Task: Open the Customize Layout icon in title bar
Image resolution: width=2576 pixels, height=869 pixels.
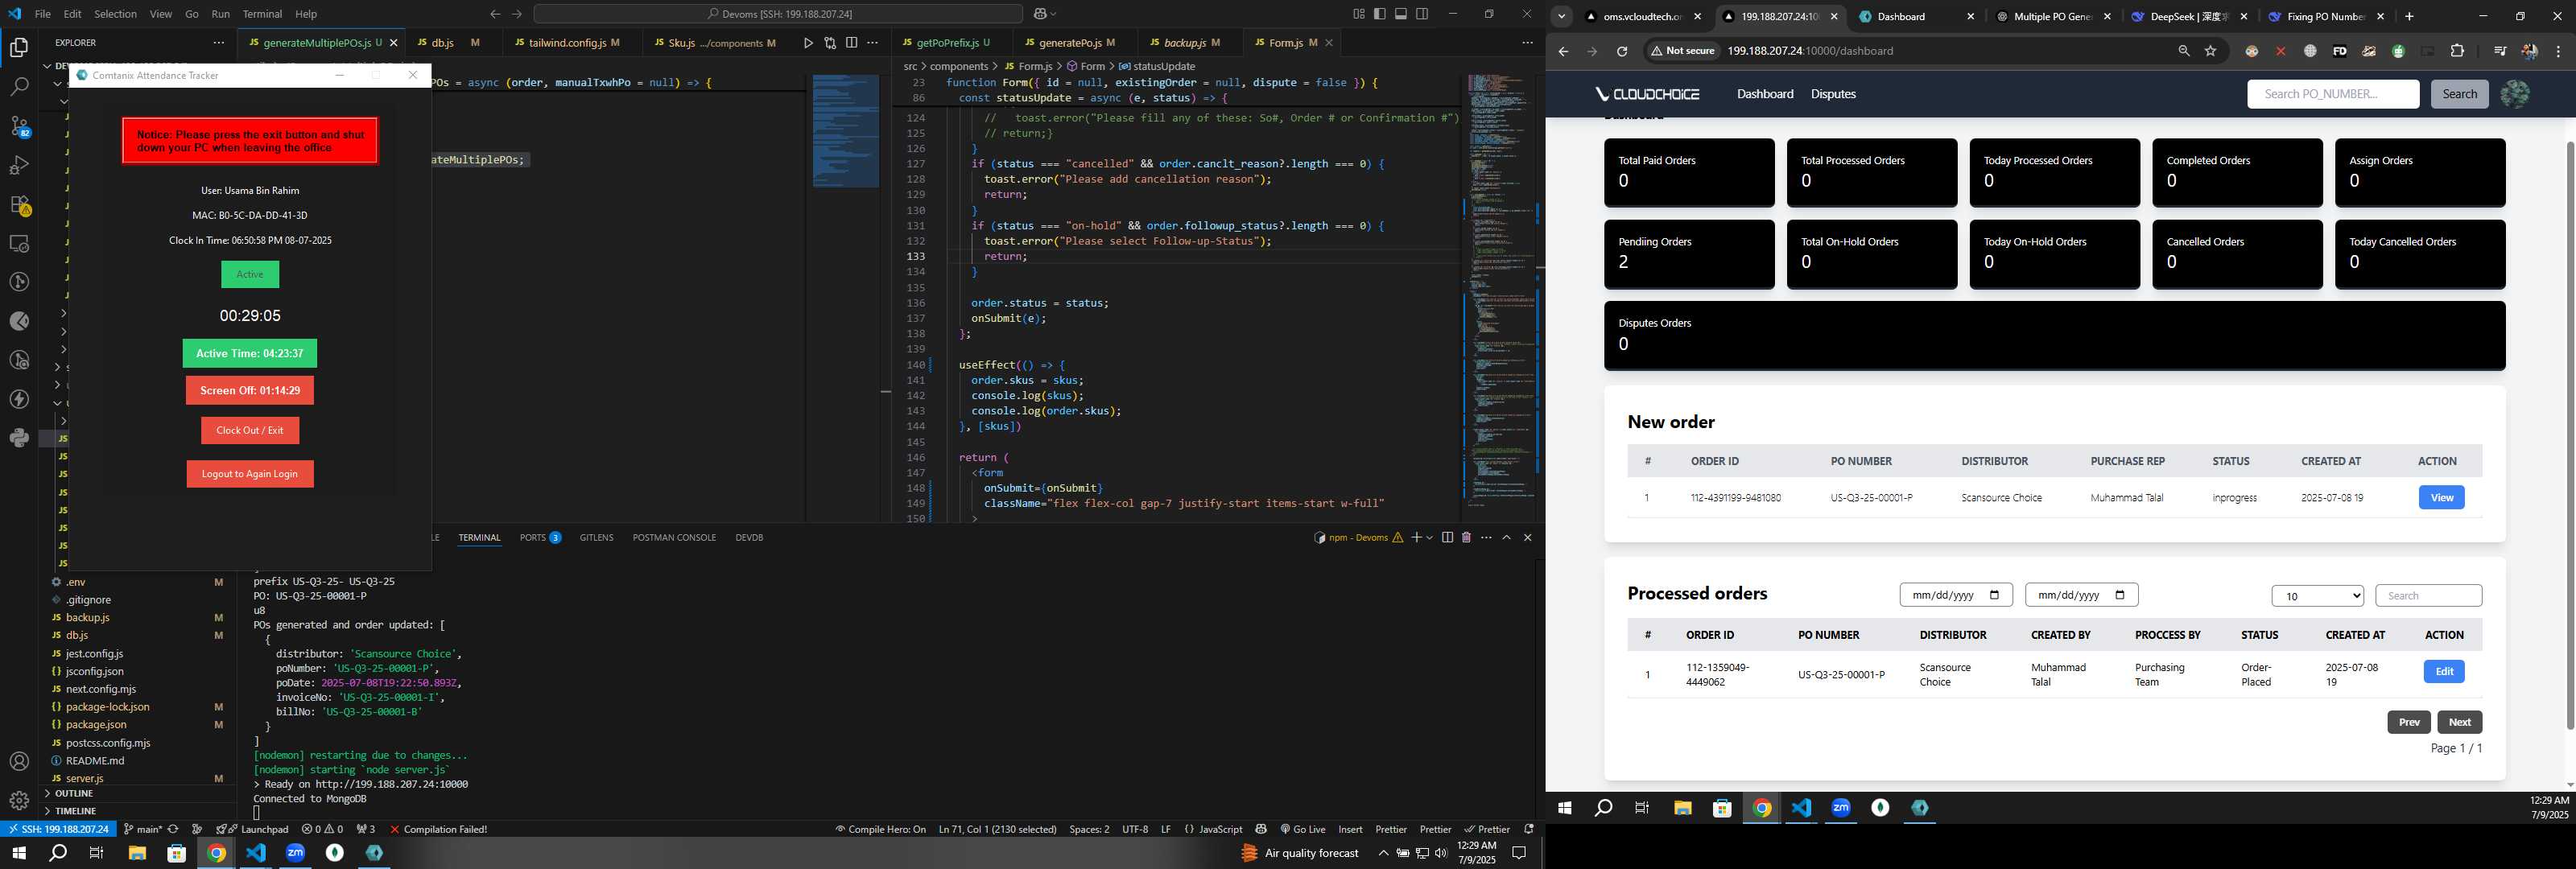Action: [x=1359, y=14]
